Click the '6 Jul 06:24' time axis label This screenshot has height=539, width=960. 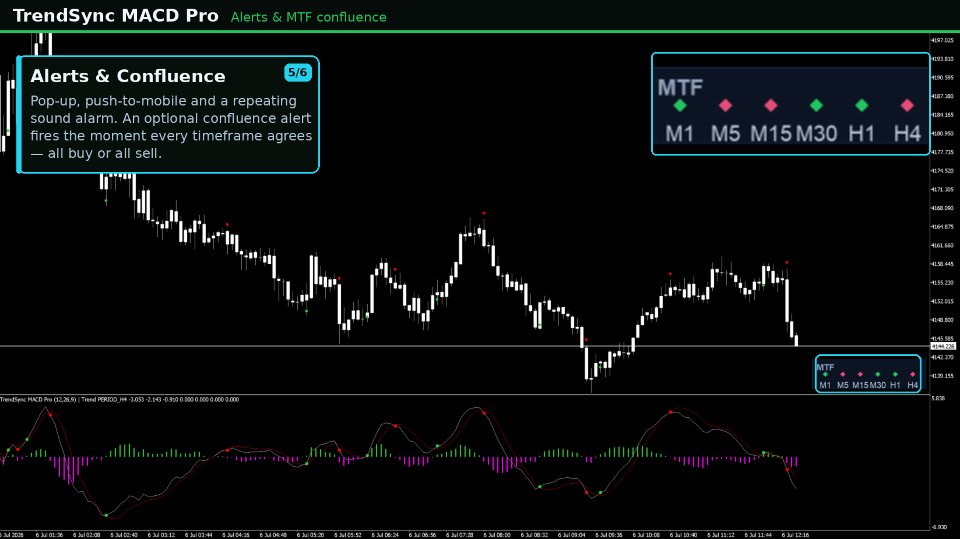[385, 535]
